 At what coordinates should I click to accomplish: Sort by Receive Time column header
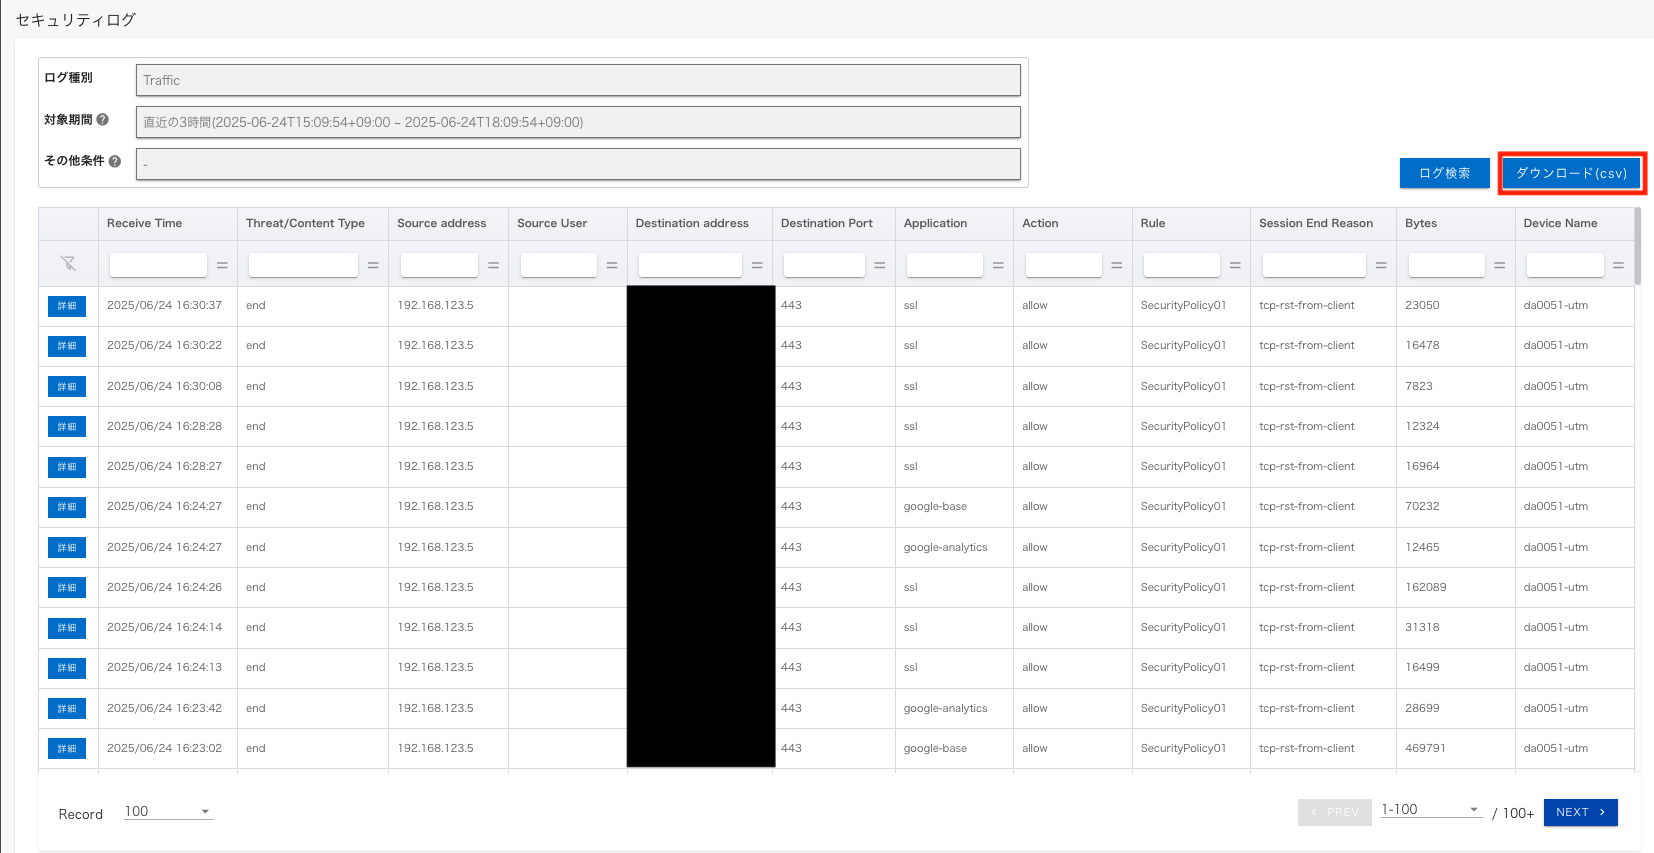[145, 223]
